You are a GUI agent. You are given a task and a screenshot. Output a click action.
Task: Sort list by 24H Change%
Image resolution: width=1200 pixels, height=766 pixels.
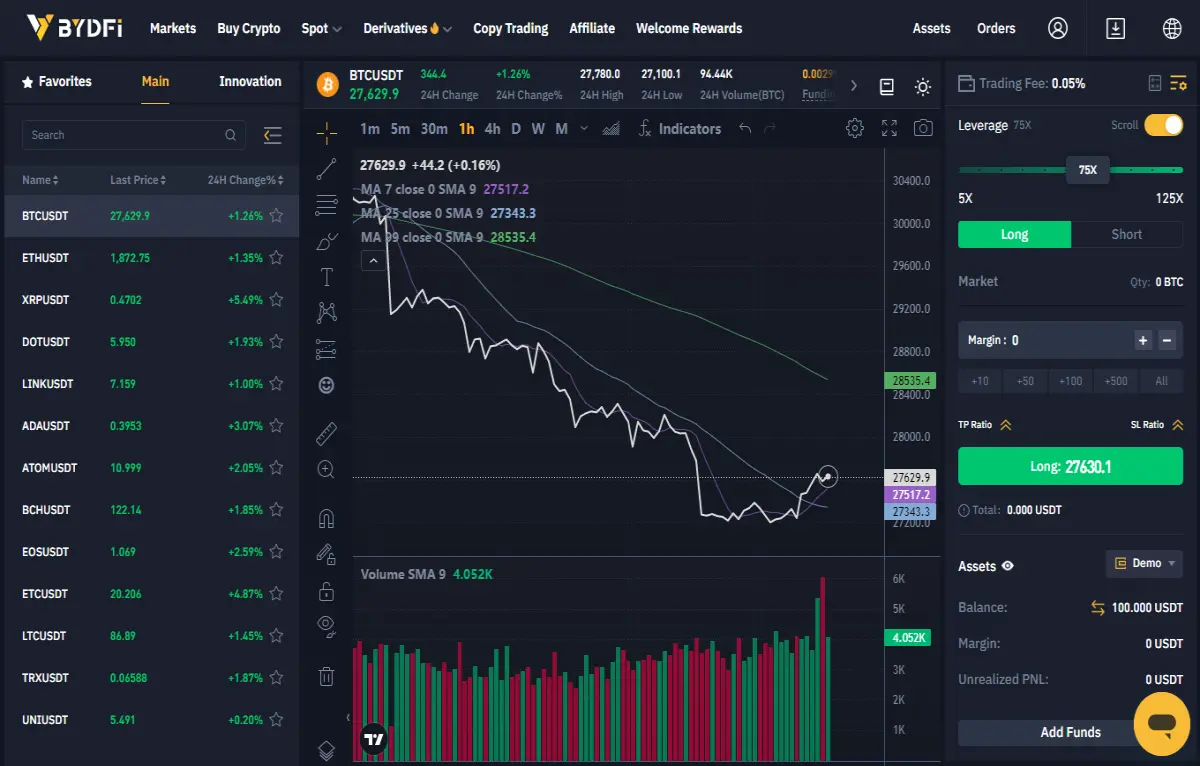[246, 180]
